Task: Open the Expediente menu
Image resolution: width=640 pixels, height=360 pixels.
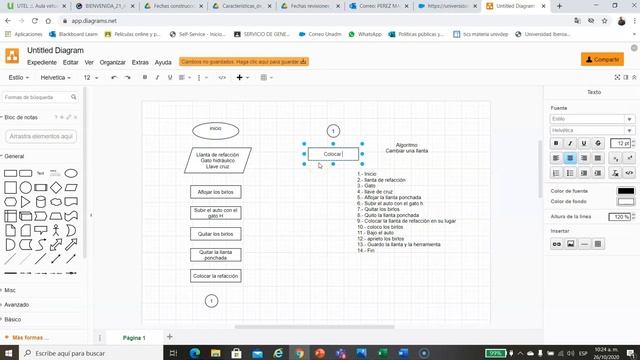Action: click(x=42, y=62)
